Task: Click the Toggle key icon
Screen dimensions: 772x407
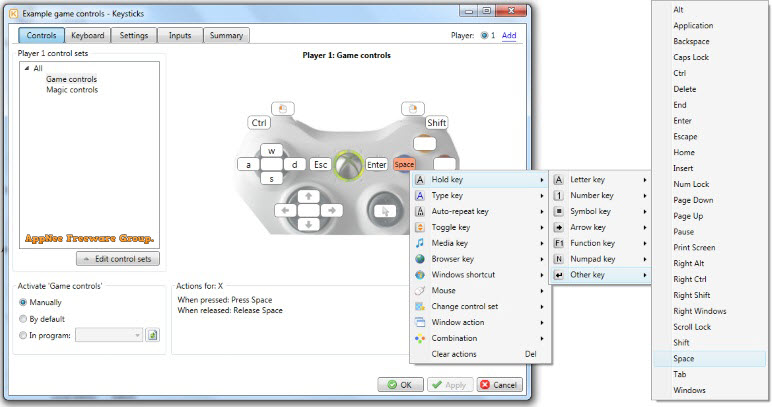Action: pos(420,227)
